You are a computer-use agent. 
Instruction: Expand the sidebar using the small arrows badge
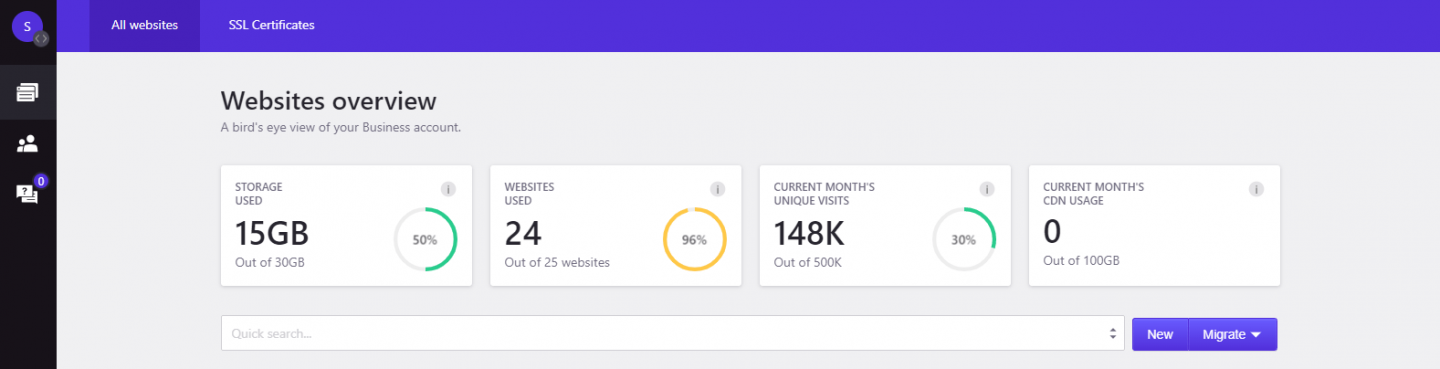pos(41,38)
